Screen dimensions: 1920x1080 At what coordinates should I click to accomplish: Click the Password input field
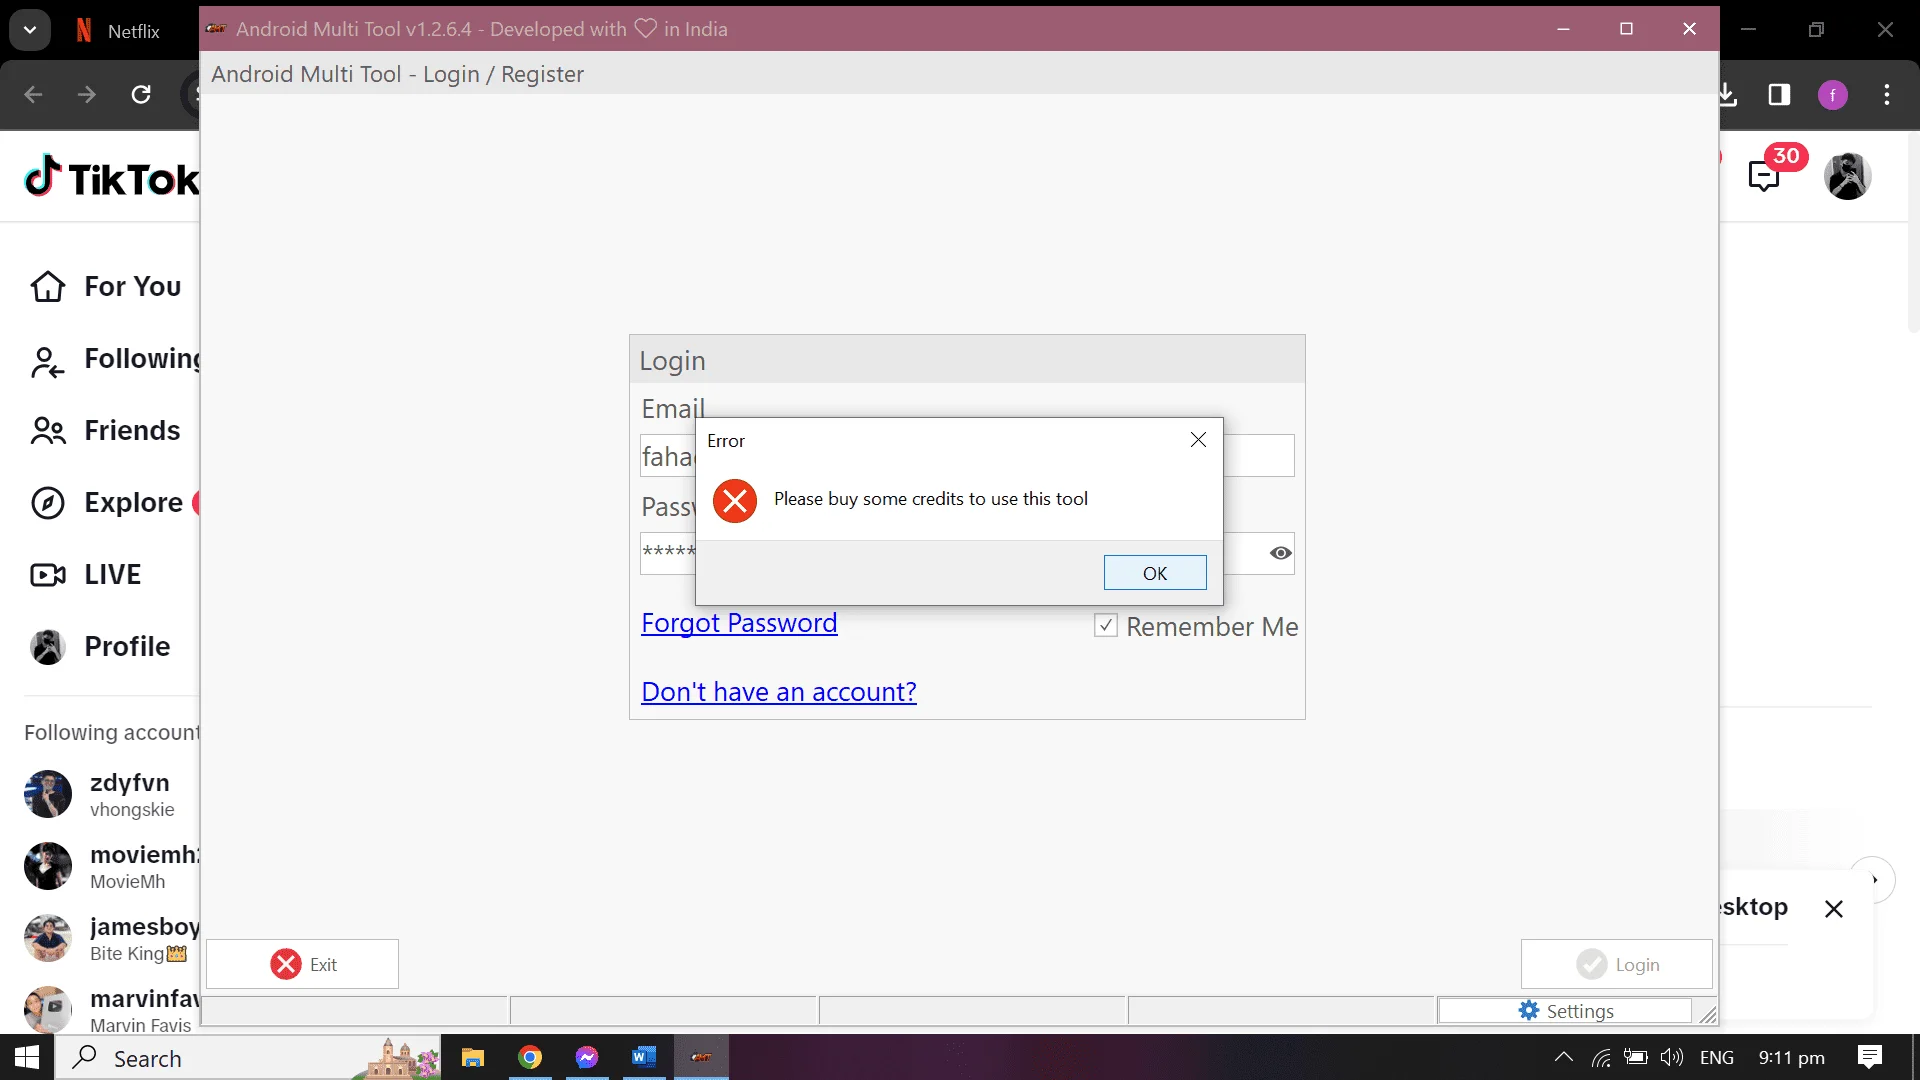coord(967,553)
